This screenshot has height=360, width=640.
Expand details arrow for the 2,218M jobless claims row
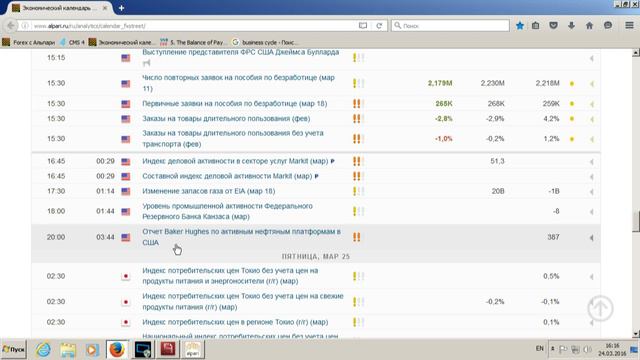pos(591,84)
